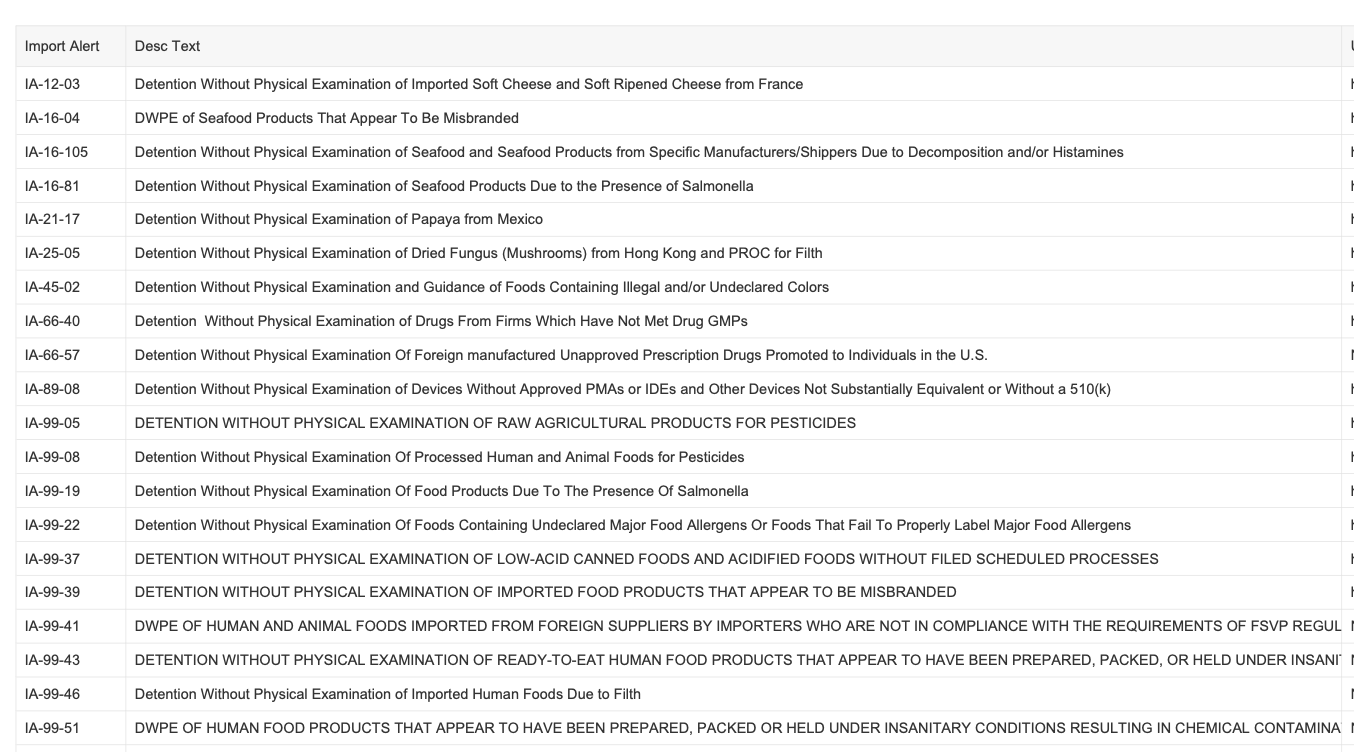This screenshot has width=1354, height=752.
Task: Click the IA-16-81 alert cell
Action: [52, 186]
